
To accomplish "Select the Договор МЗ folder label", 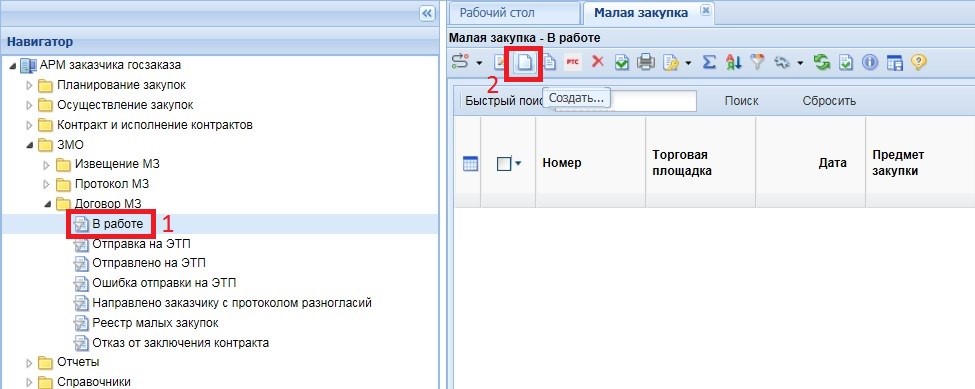I will click(x=108, y=204).
